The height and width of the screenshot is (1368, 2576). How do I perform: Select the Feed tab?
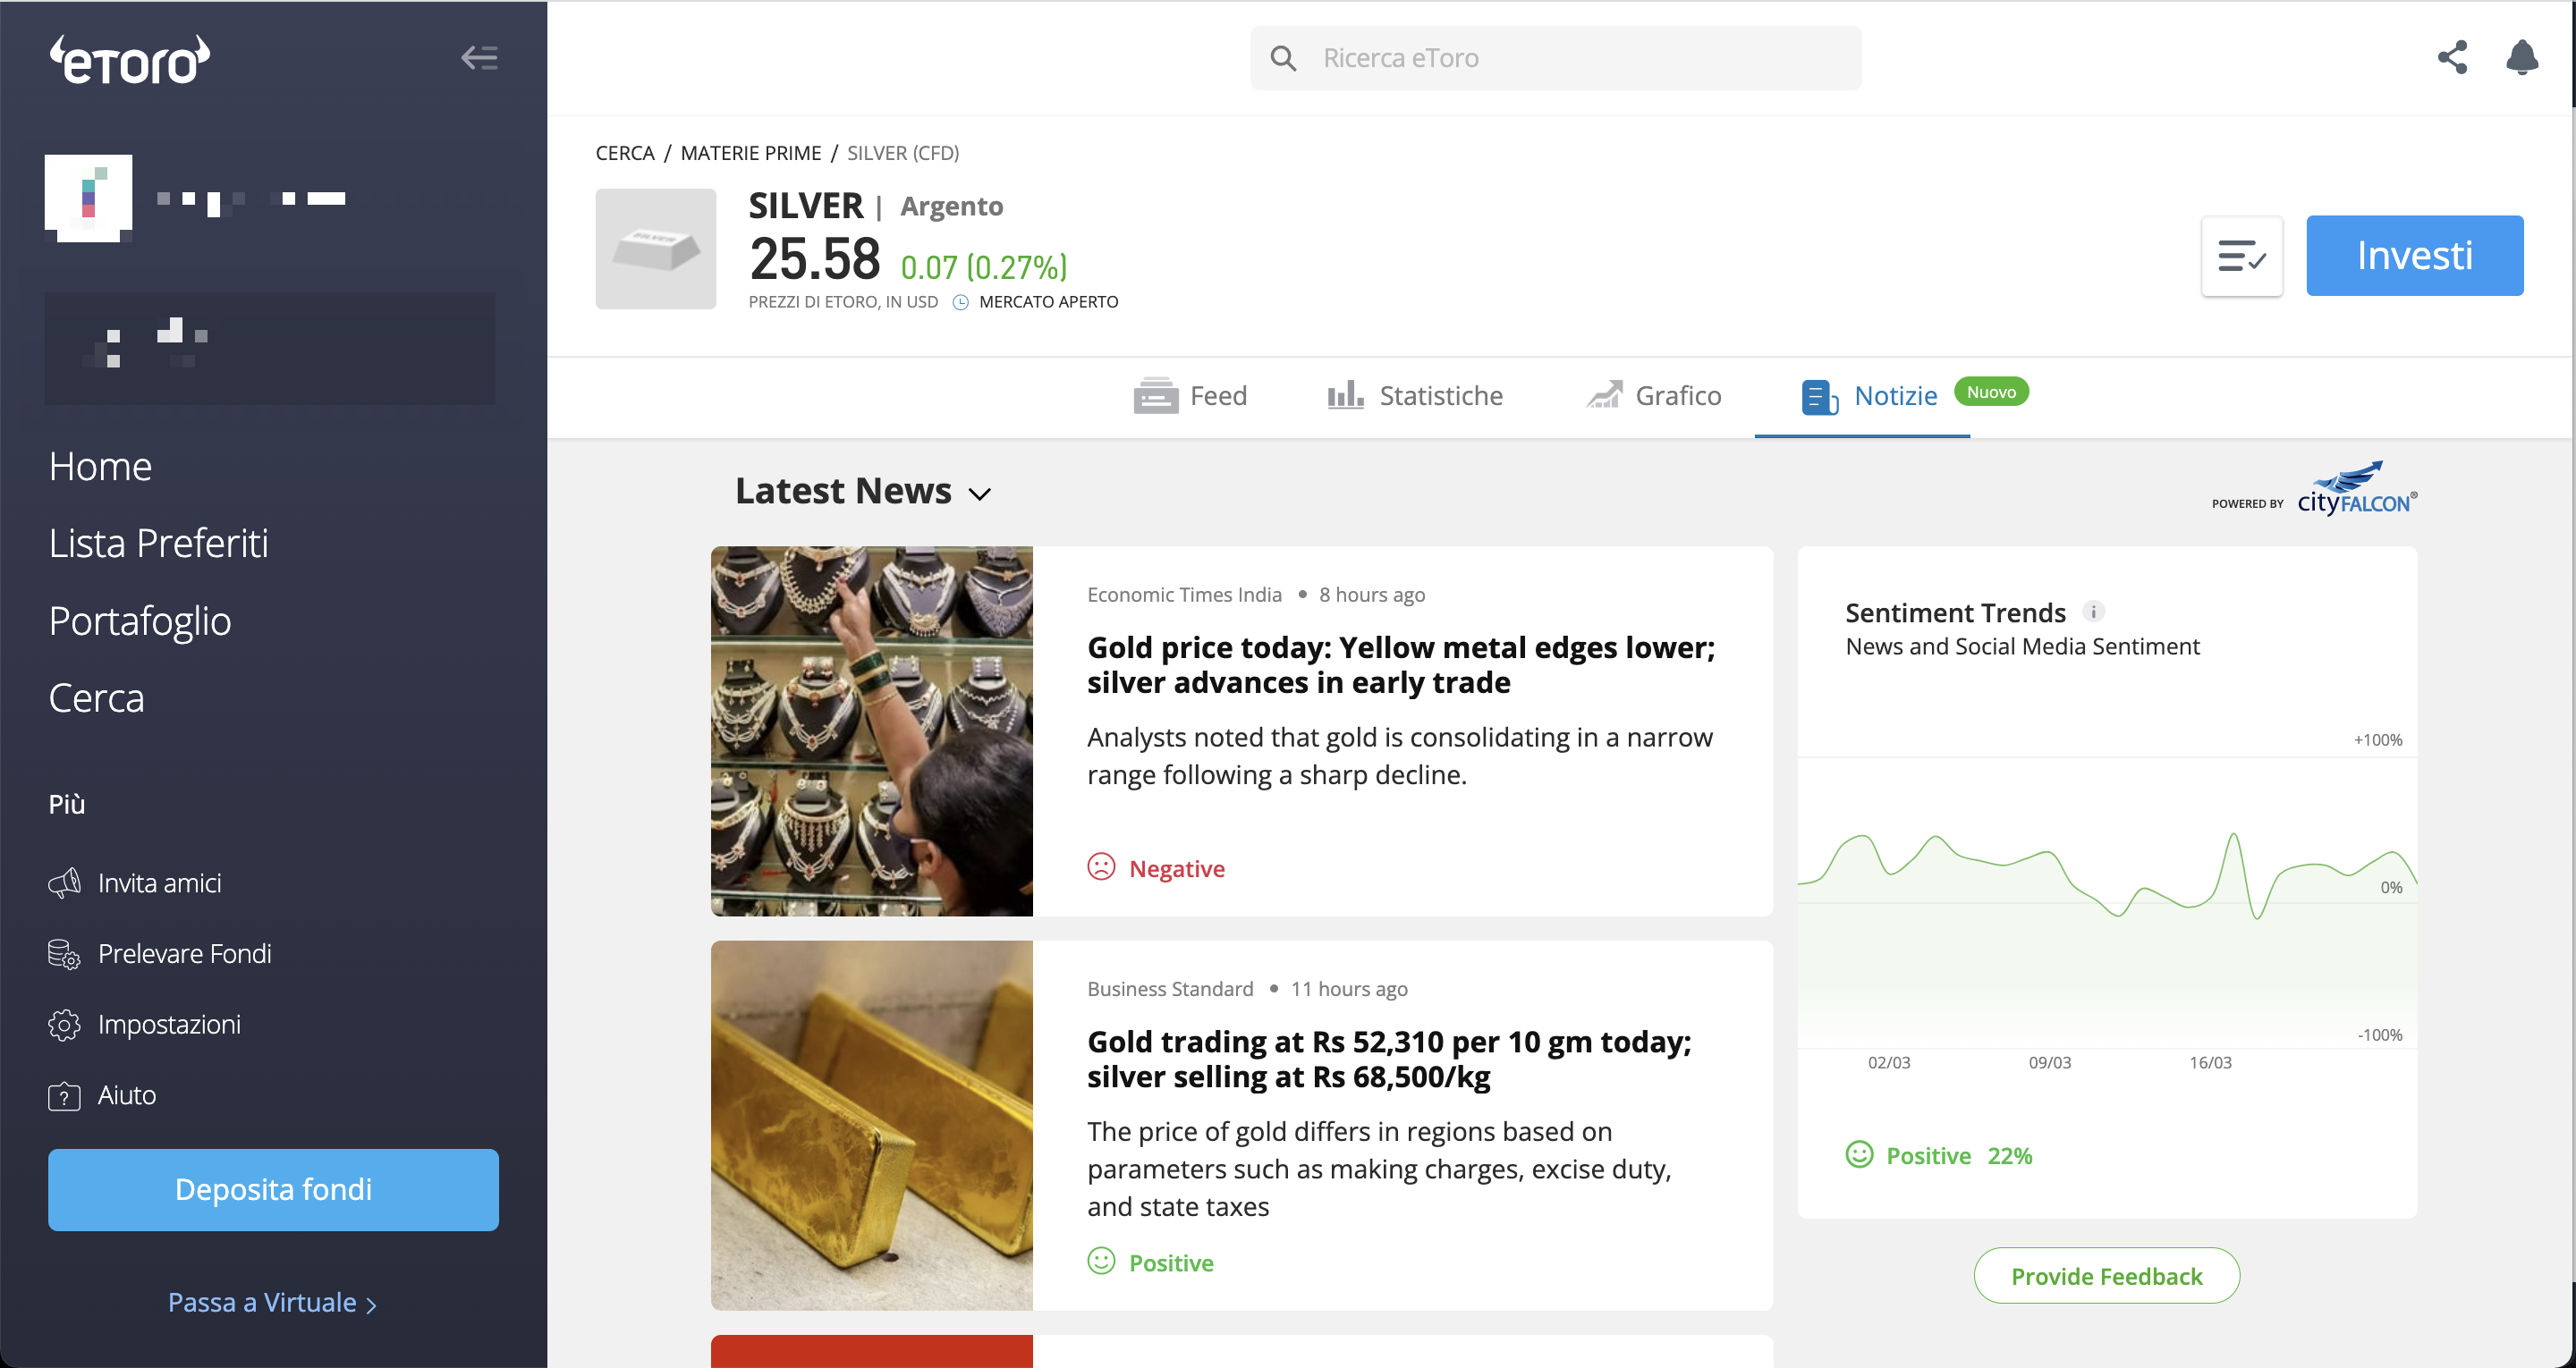1190,396
